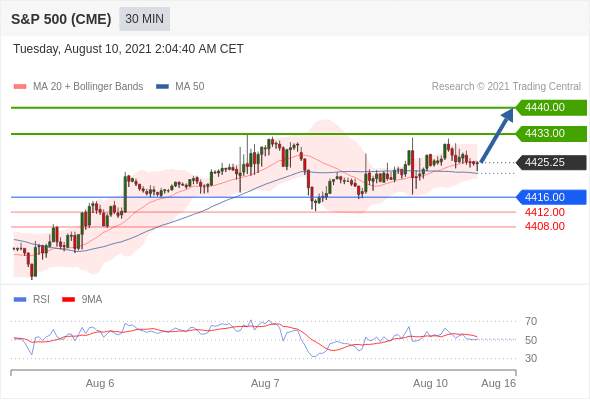Click the 4425.25 current price tag
Screen dimensions: 590x400
[x=551, y=163]
